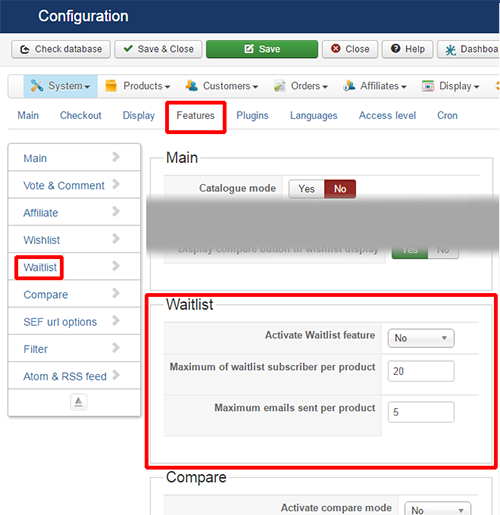Click the Orders document icon

click(x=279, y=86)
